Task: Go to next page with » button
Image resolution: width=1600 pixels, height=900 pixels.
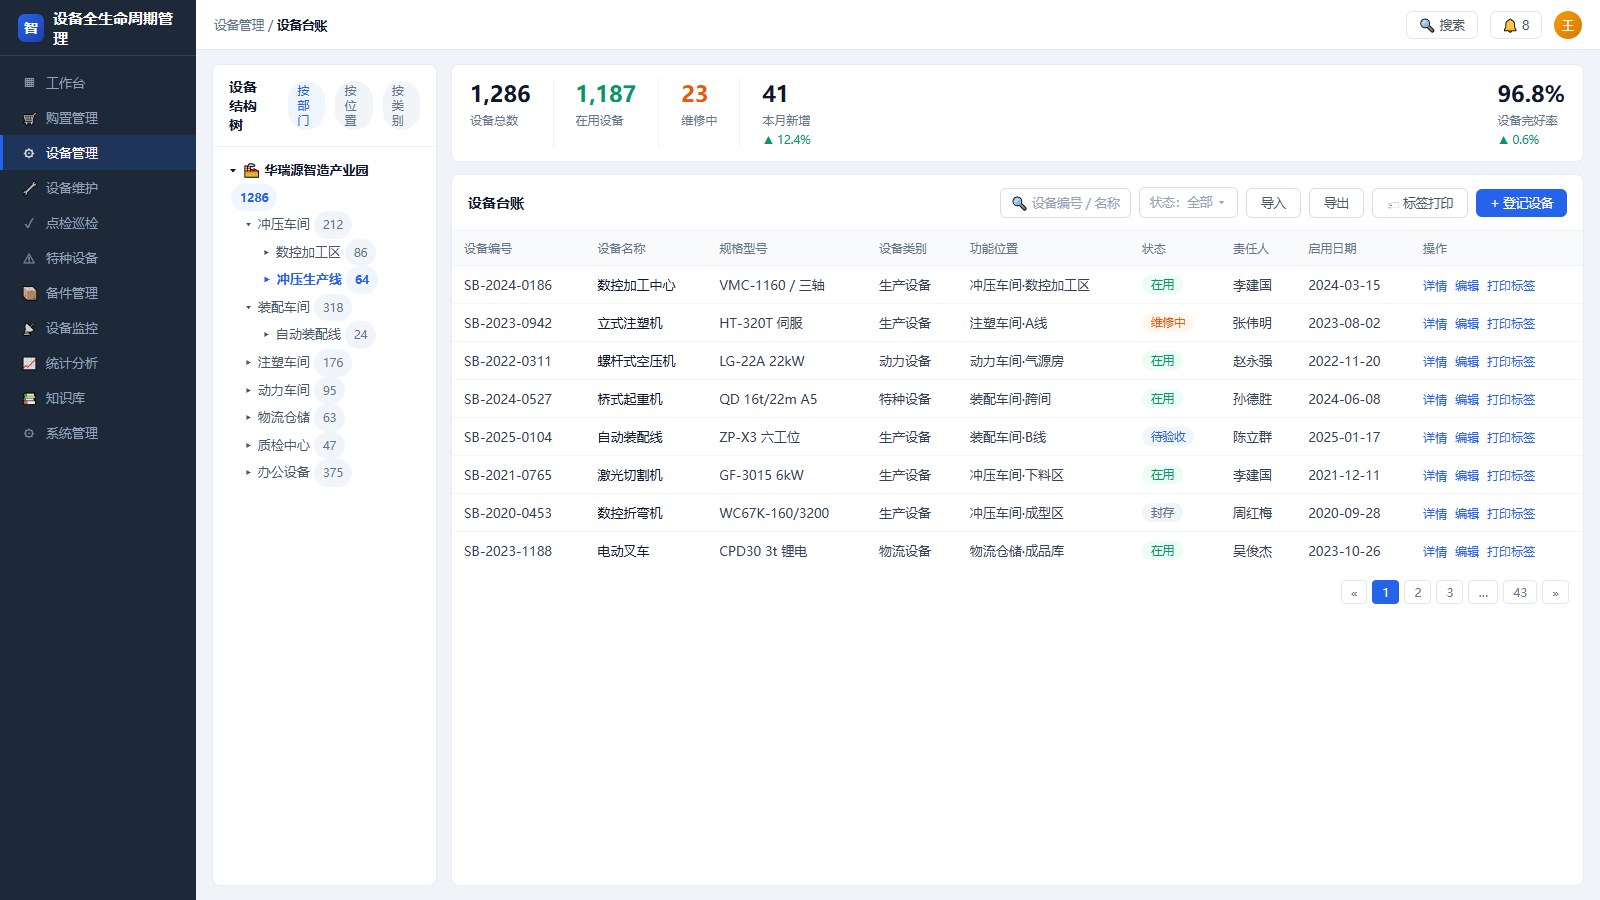Action: (x=1555, y=592)
